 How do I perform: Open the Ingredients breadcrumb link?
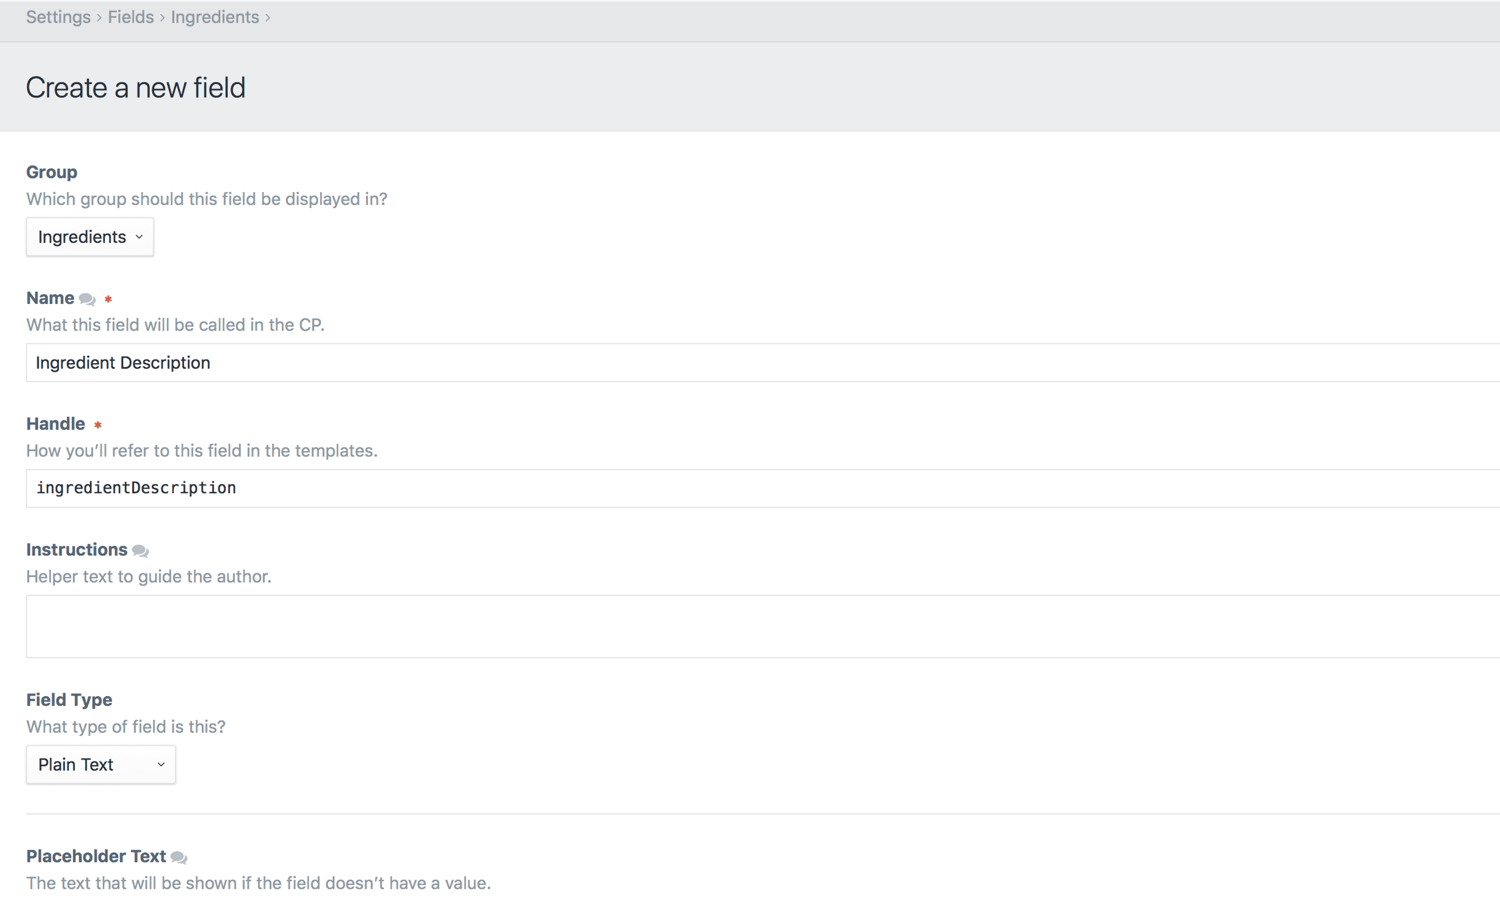[215, 17]
